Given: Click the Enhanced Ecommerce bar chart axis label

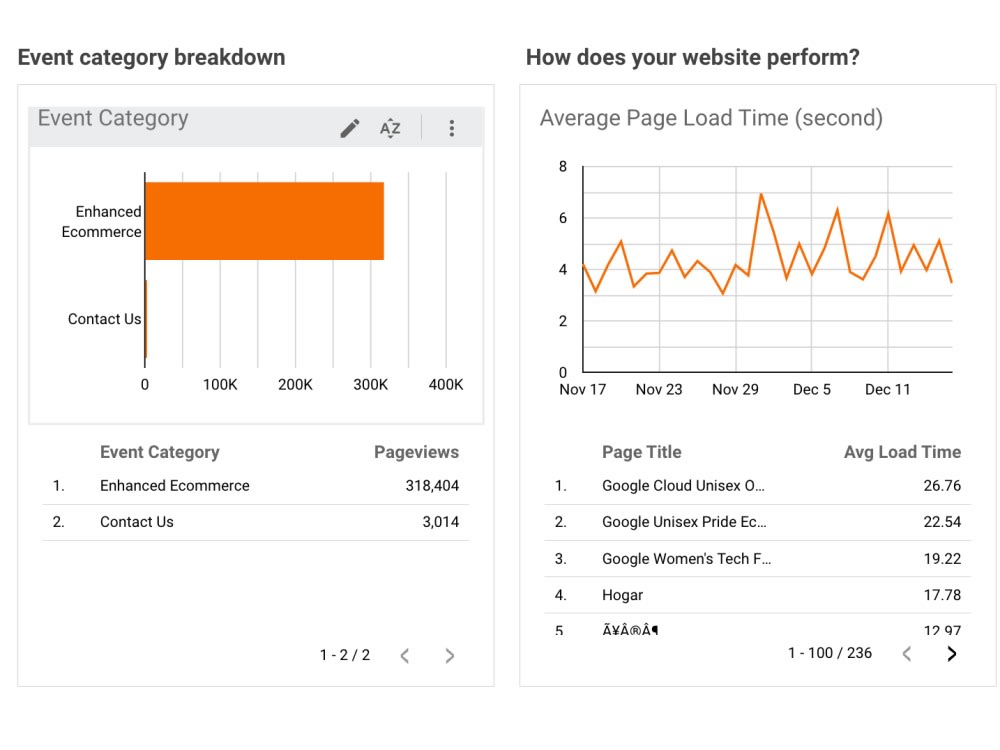Looking at the screenshot, I should [101, 222].
